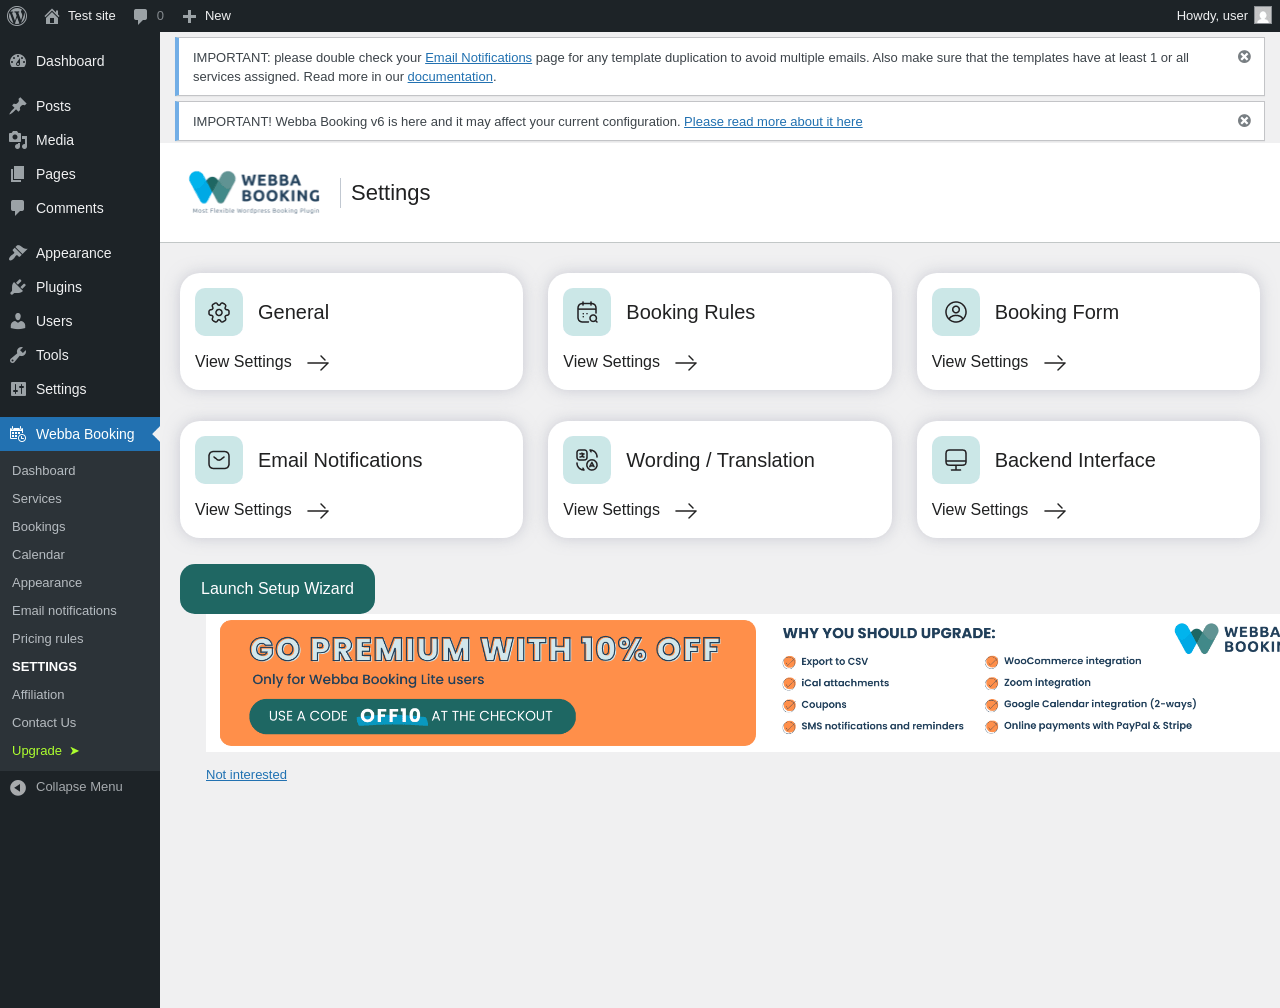Open Tools menu

pyautogui.click(x=80, y=355)
